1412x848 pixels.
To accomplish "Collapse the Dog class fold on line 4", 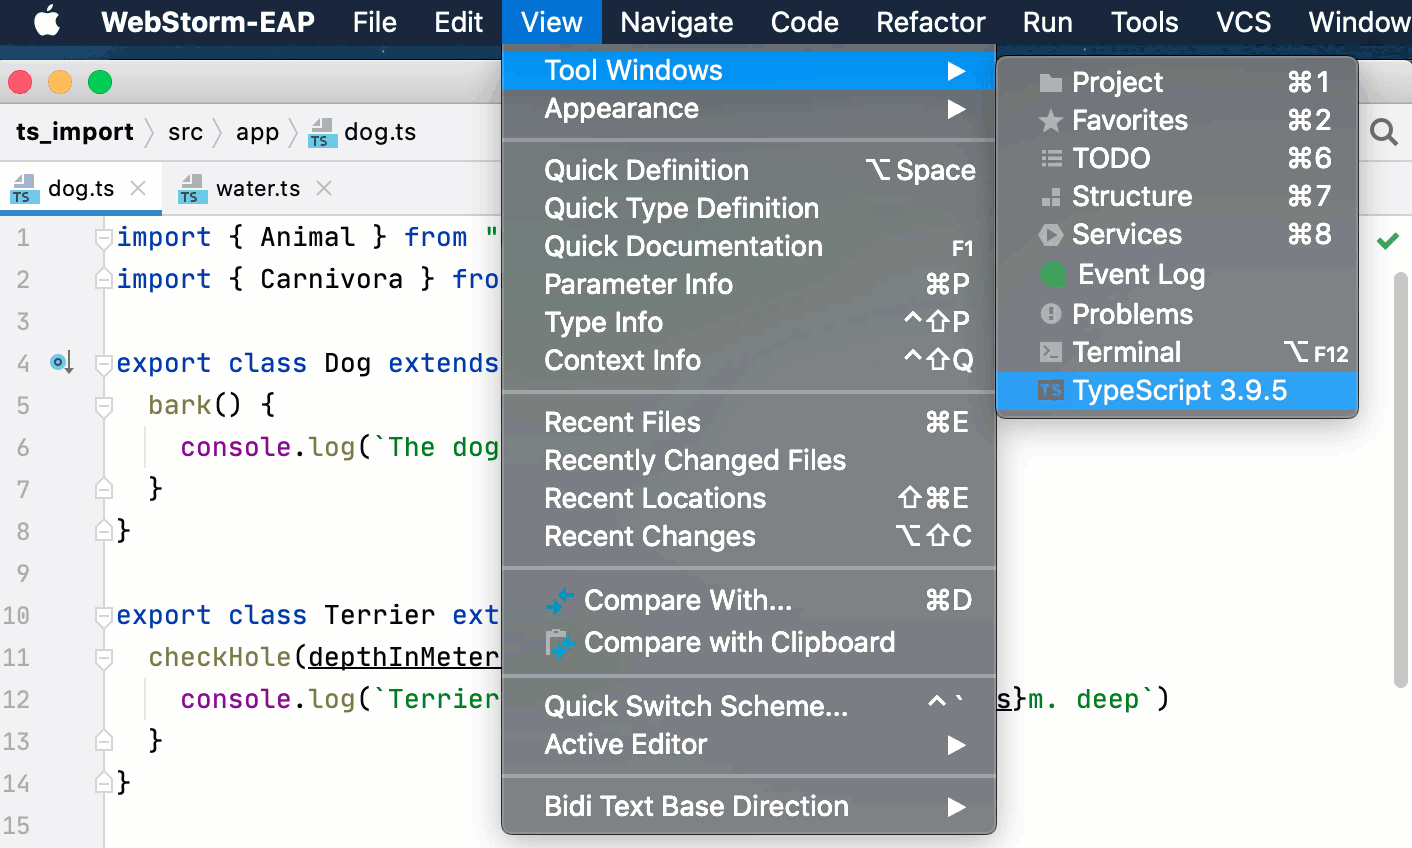I will tap(103, 364).
